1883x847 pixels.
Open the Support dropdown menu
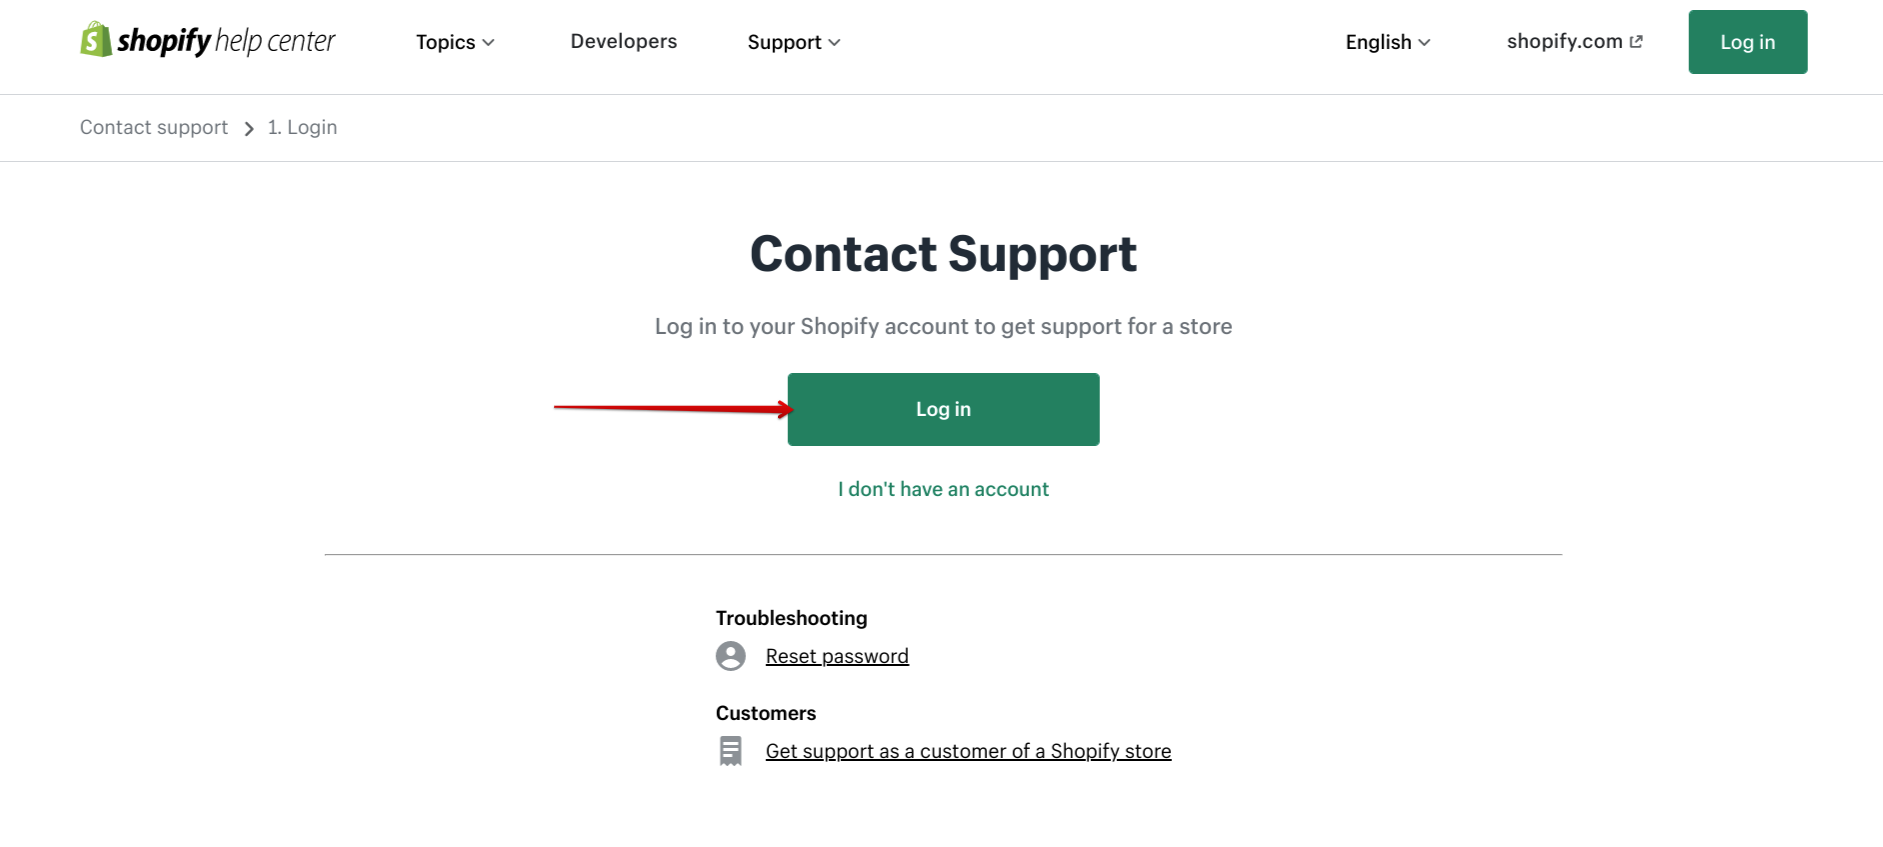(x=793, y=42)
